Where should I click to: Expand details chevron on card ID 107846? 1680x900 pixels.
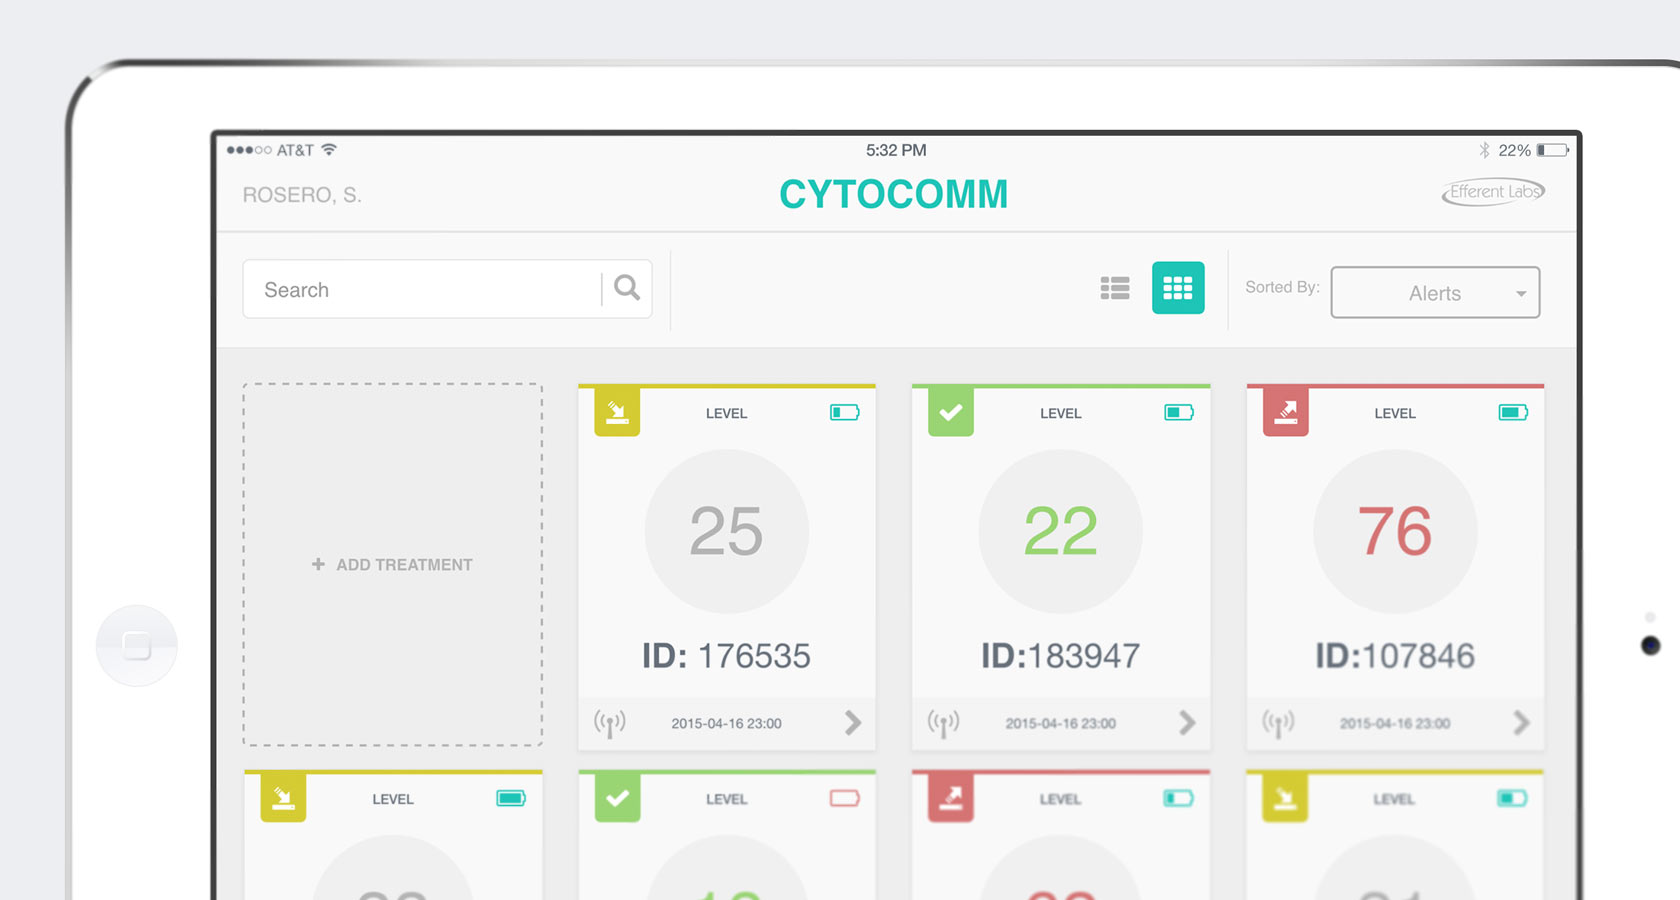[1523, 722]
